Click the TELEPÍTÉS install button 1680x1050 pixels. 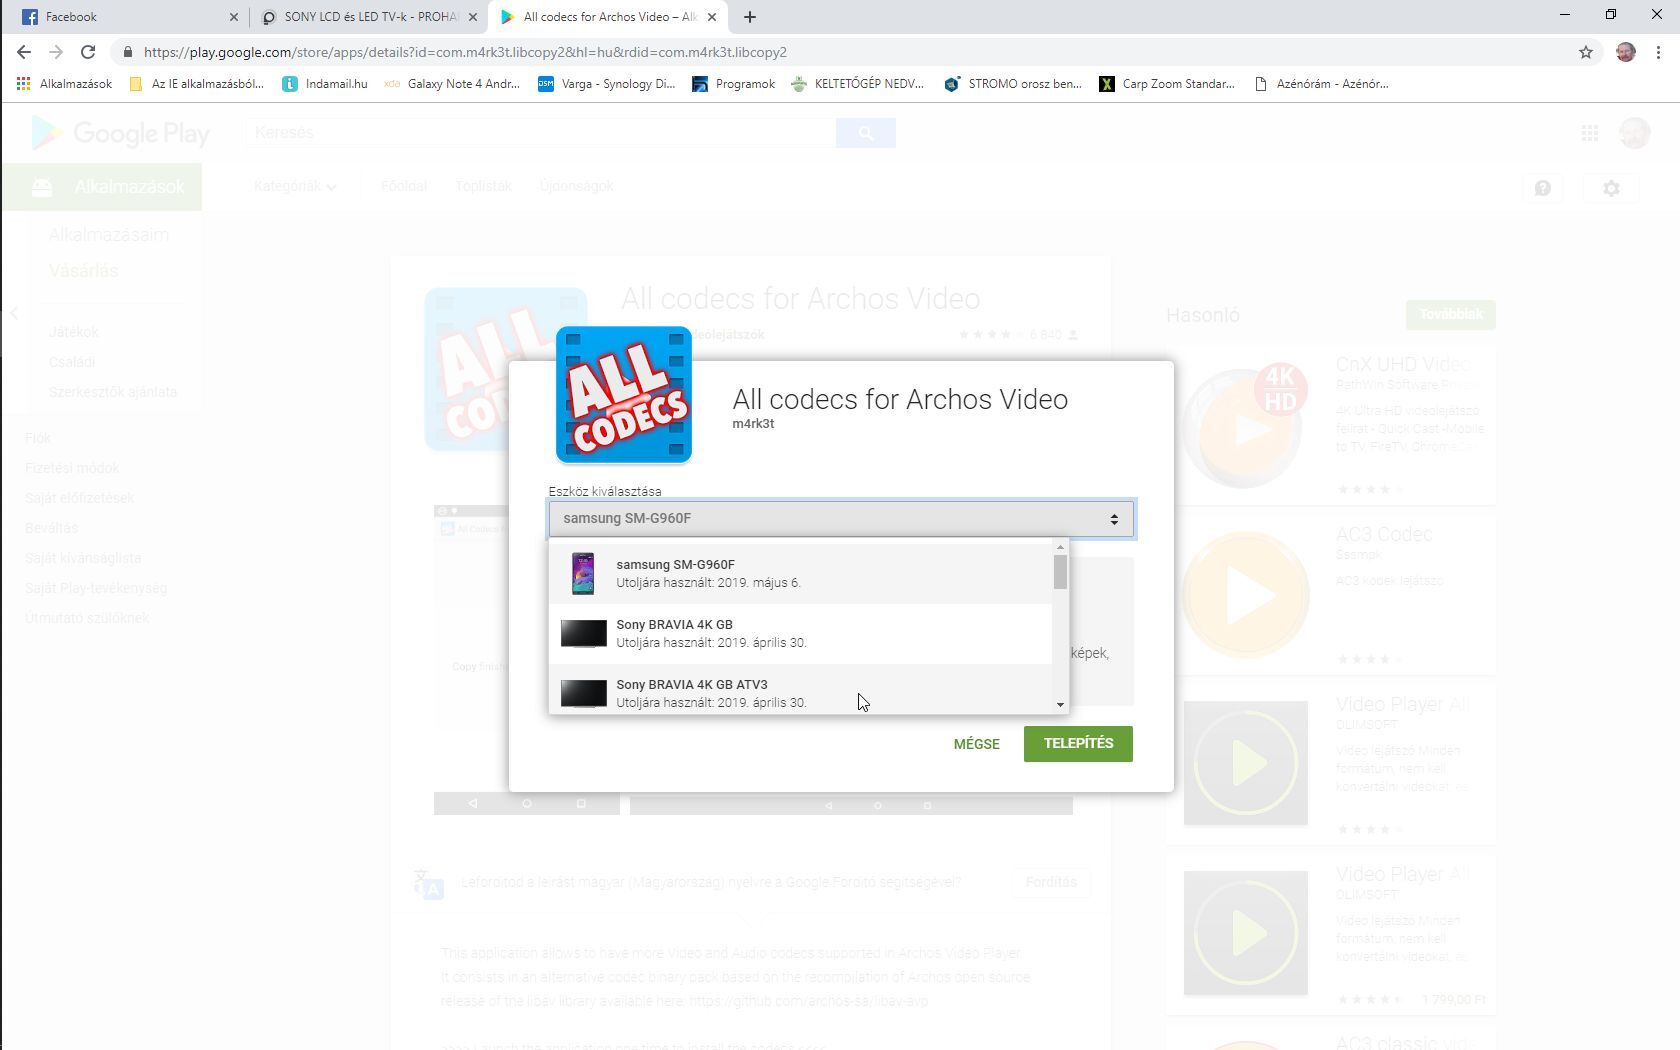(x=1078, y=743)
